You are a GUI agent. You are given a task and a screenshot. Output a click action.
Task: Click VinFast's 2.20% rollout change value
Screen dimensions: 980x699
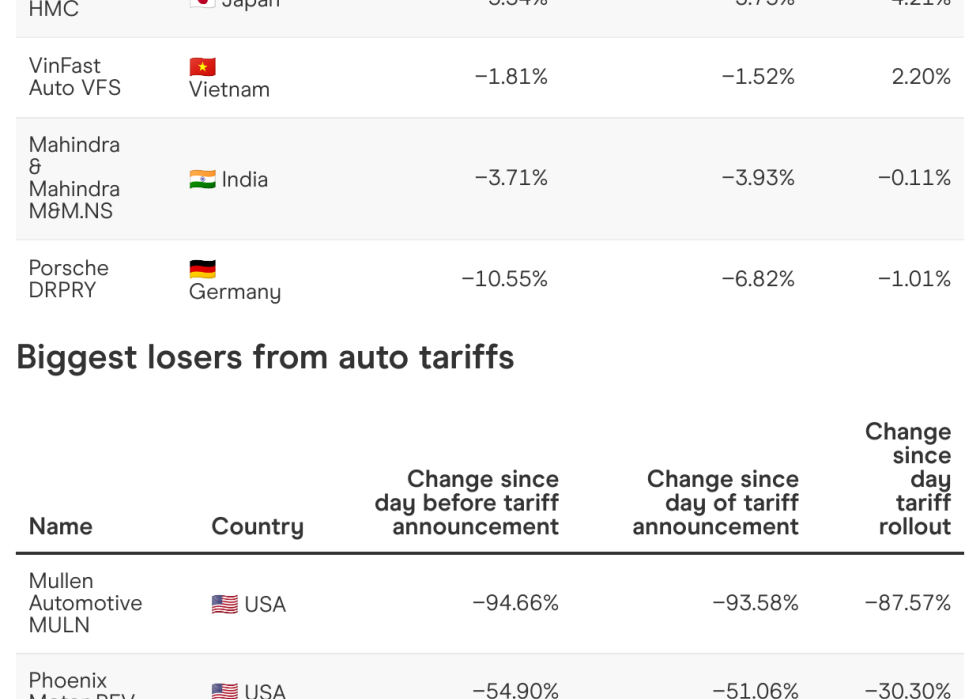tap(921, 77)
